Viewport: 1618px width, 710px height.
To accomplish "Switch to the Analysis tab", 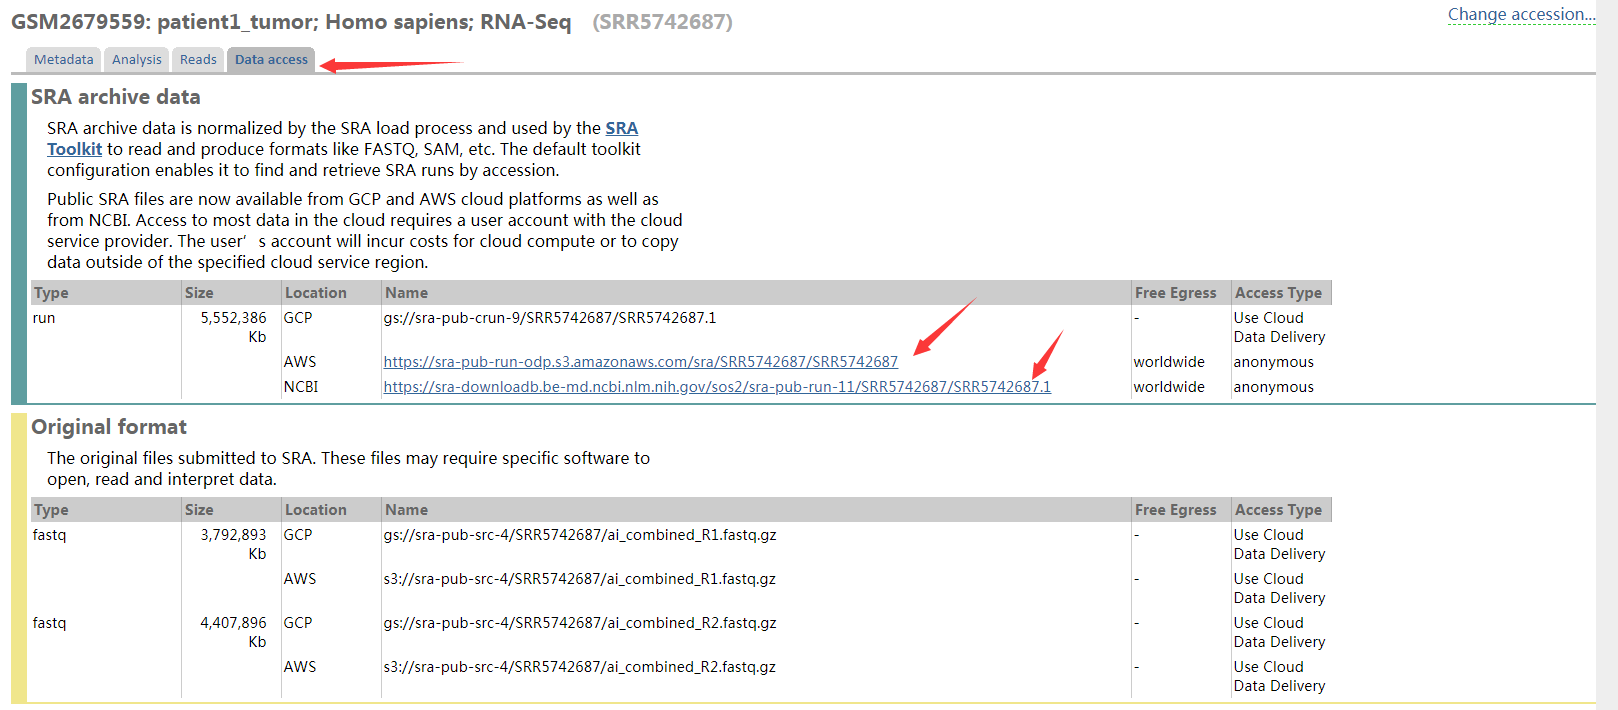I will point(137,60).
